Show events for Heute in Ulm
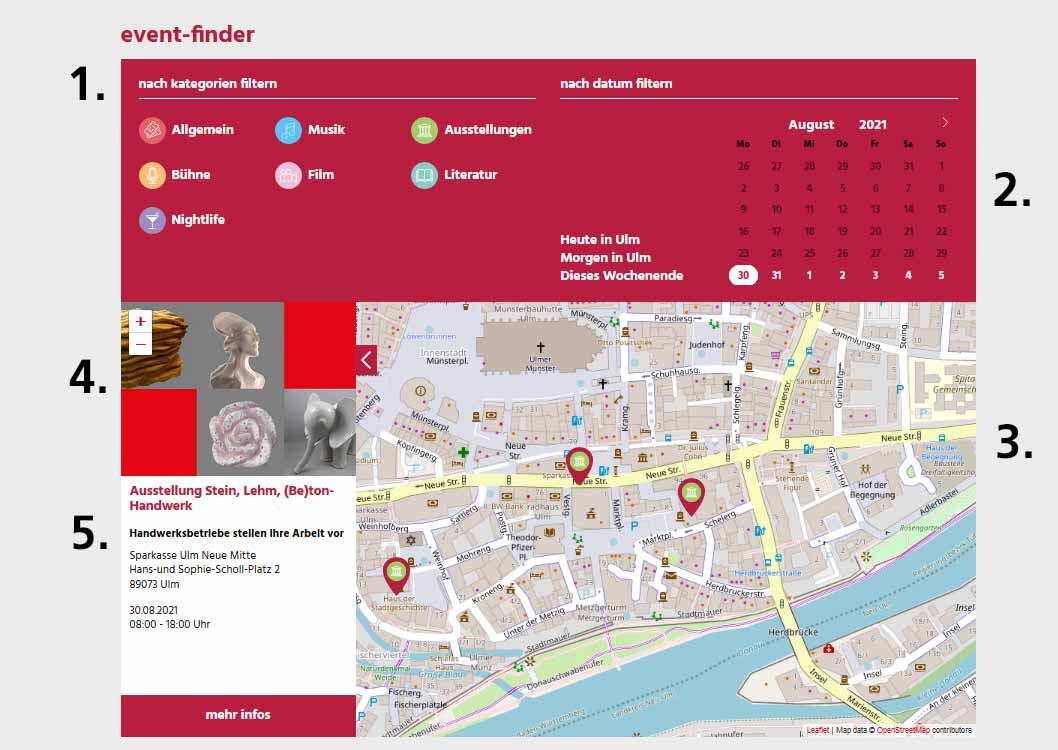Image resolution: width=1058 pixels, height=750 pixels. pyautogui.click(x=600, y=240)
